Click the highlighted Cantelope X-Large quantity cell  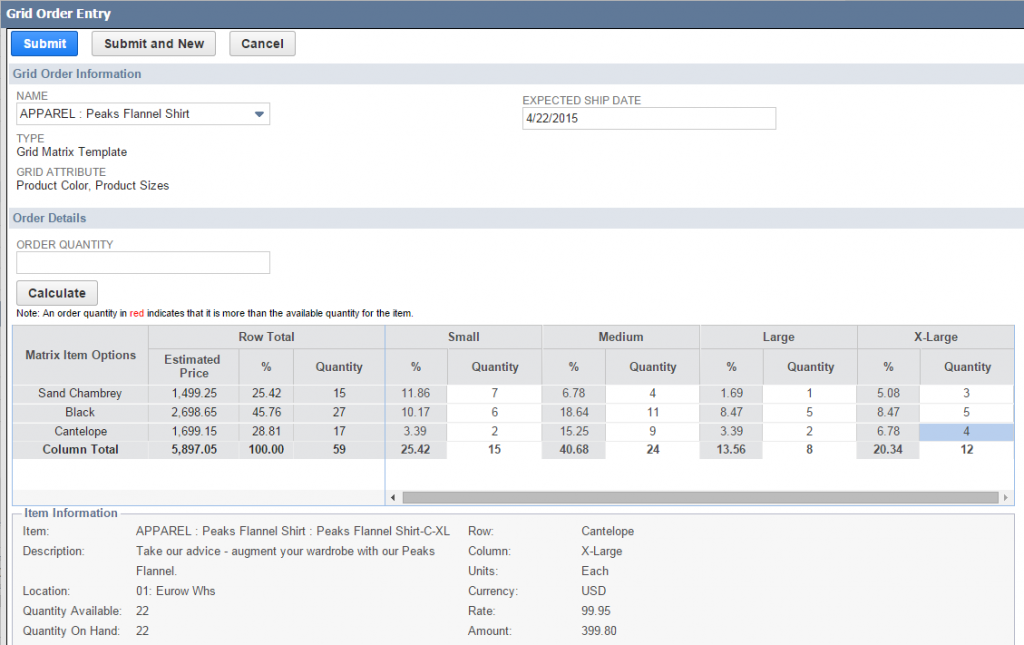[x=966, y=431]
